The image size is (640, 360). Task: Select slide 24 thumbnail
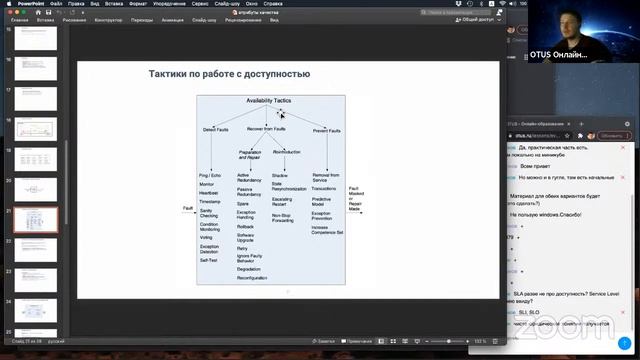tap(36, 310)
